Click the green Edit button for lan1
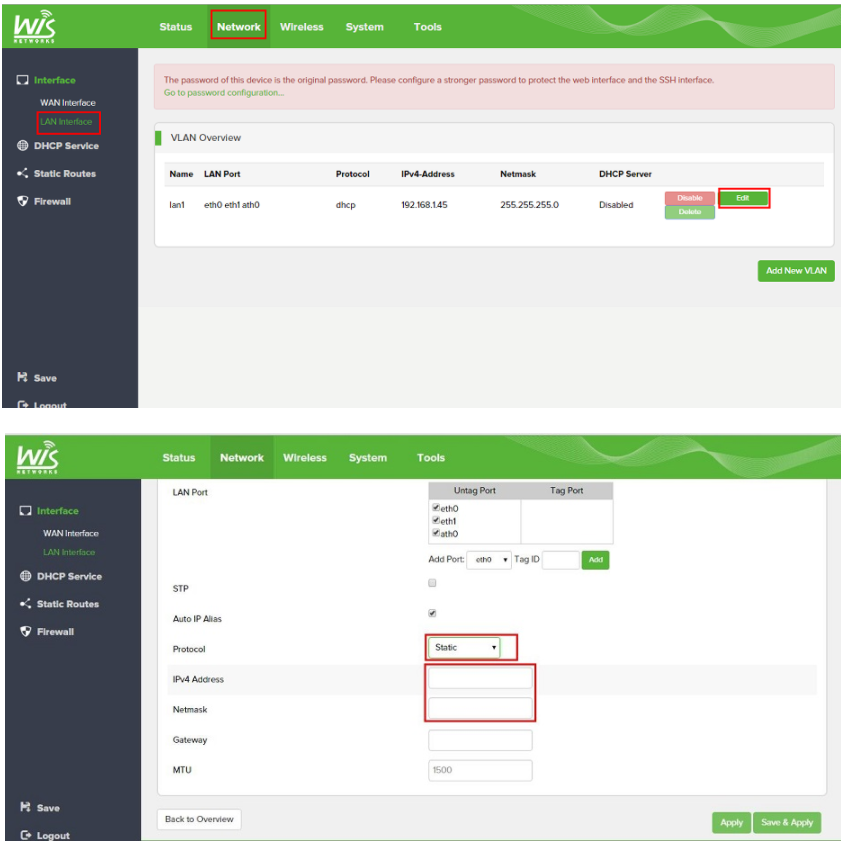The image size is (841, 844). 743,198
